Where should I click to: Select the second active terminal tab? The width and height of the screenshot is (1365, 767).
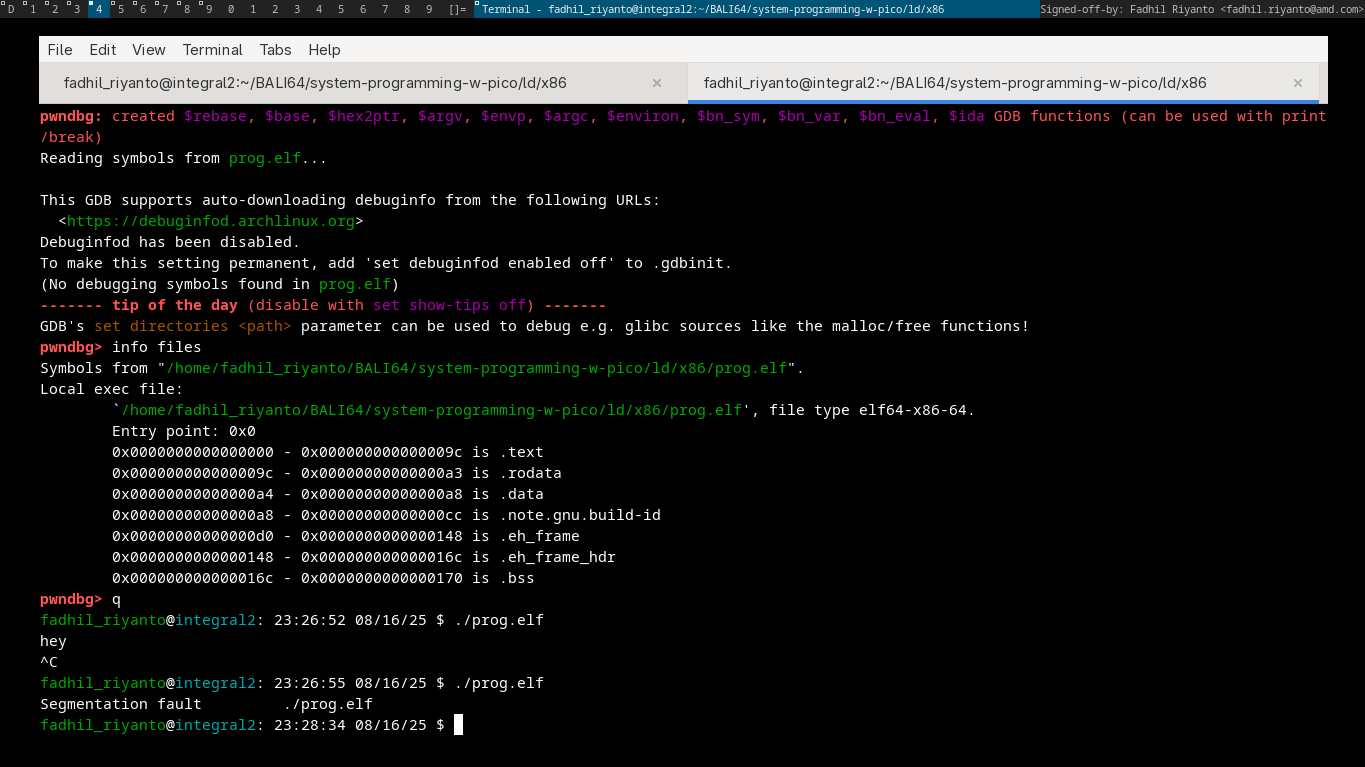955,83
